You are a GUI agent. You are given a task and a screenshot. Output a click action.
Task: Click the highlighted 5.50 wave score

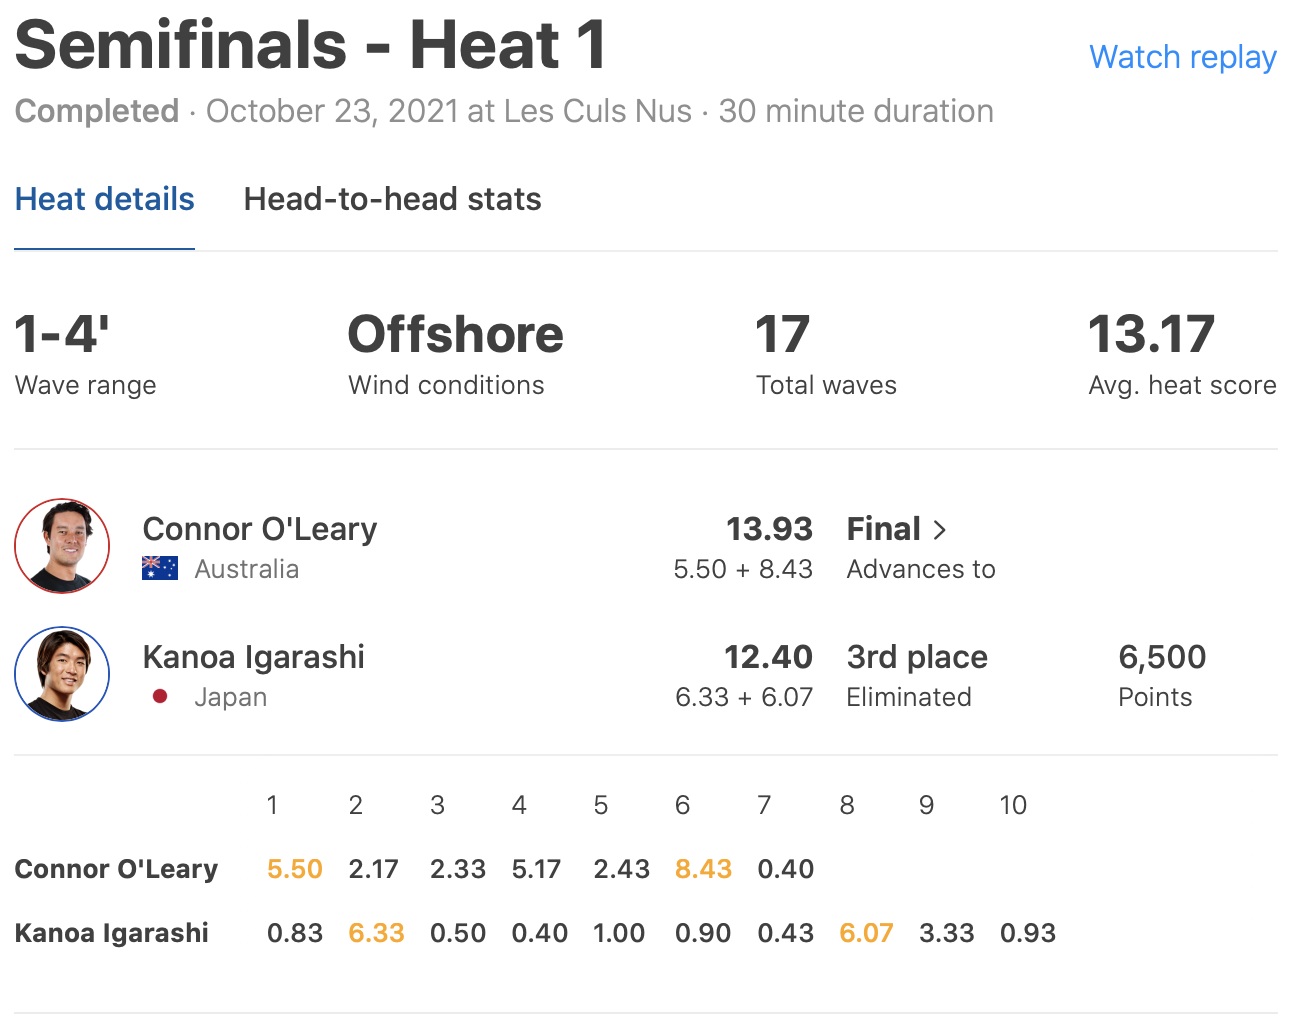point(295,869)
